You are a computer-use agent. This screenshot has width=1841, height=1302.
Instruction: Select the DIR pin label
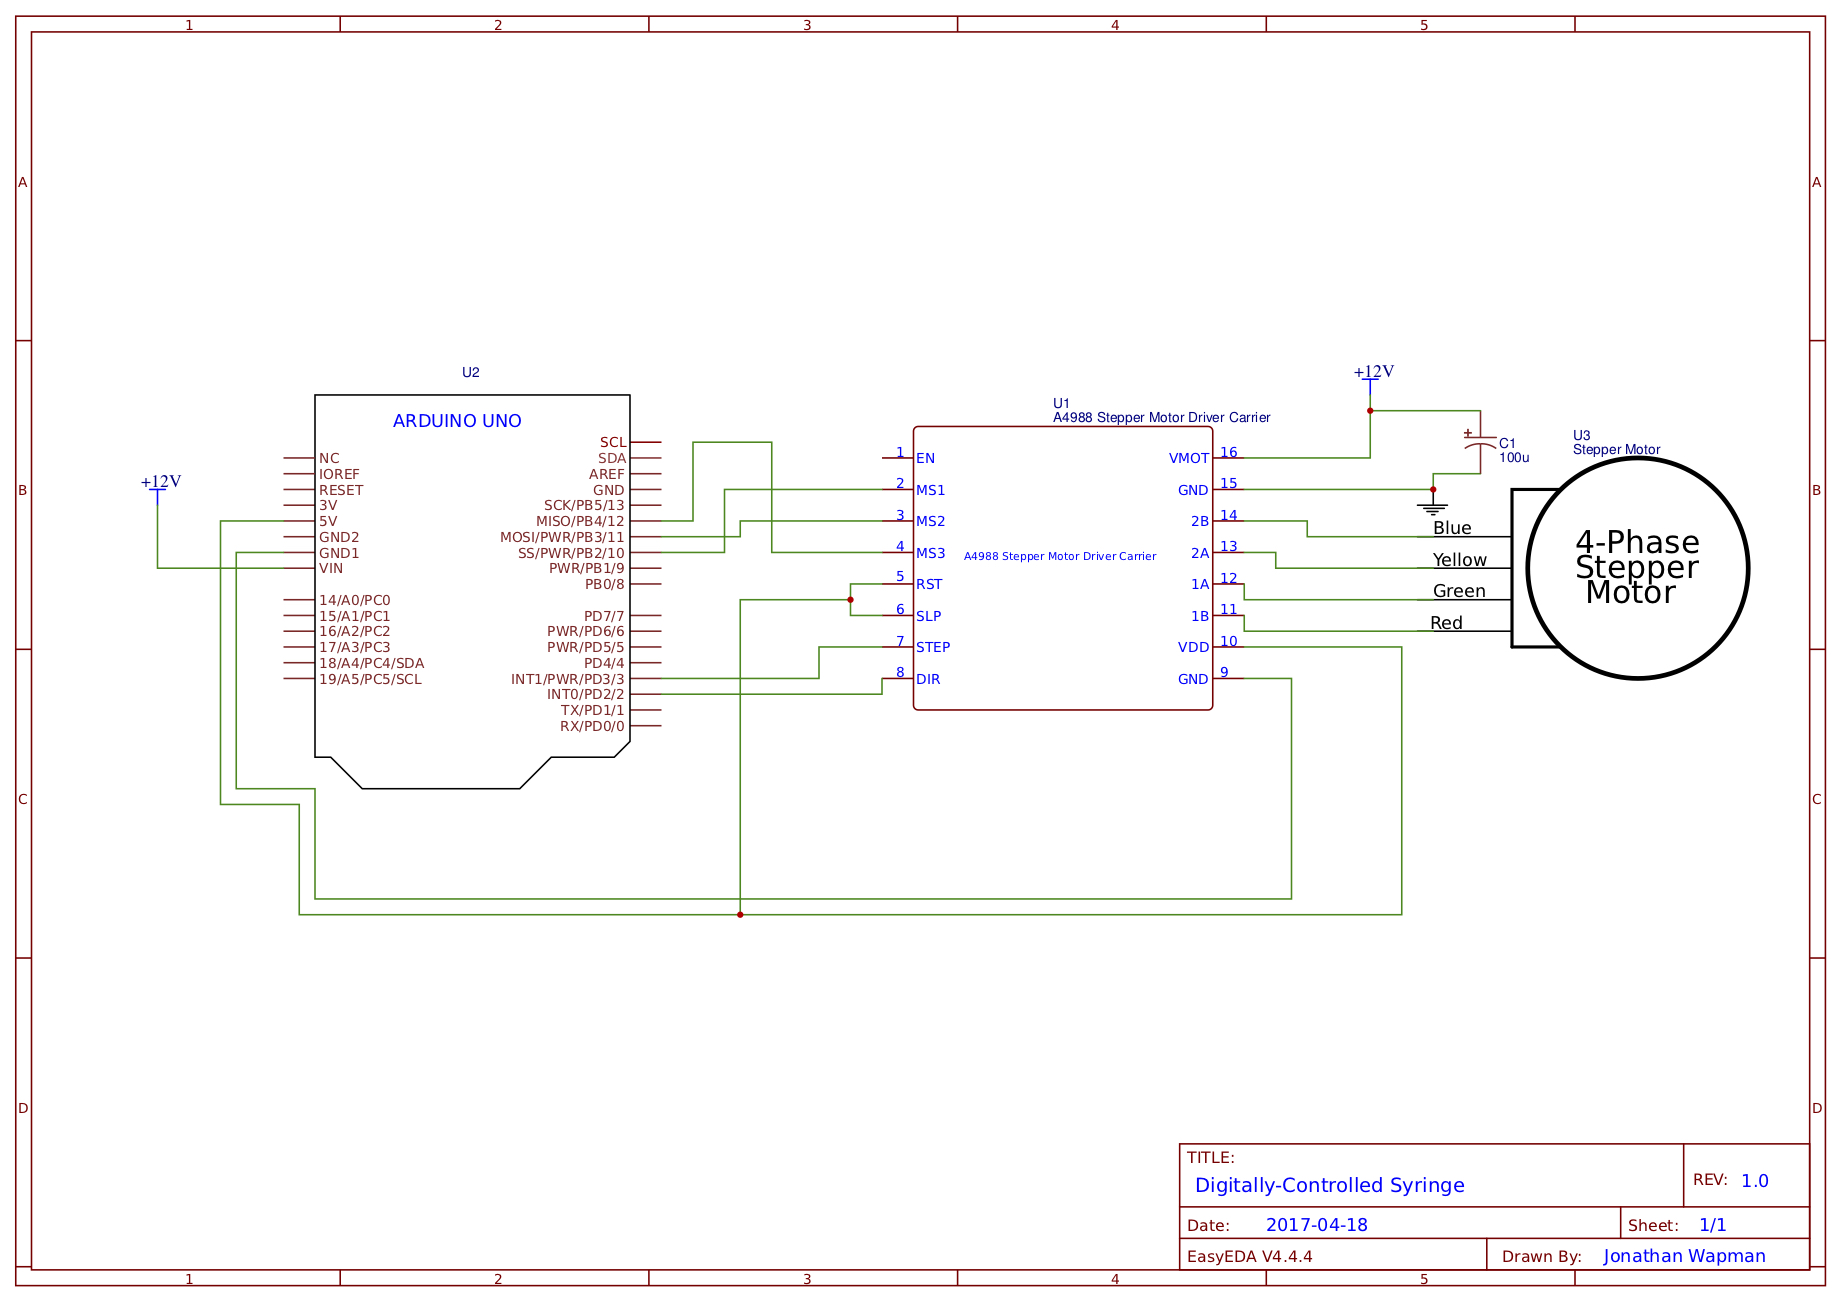pos(928,679)
